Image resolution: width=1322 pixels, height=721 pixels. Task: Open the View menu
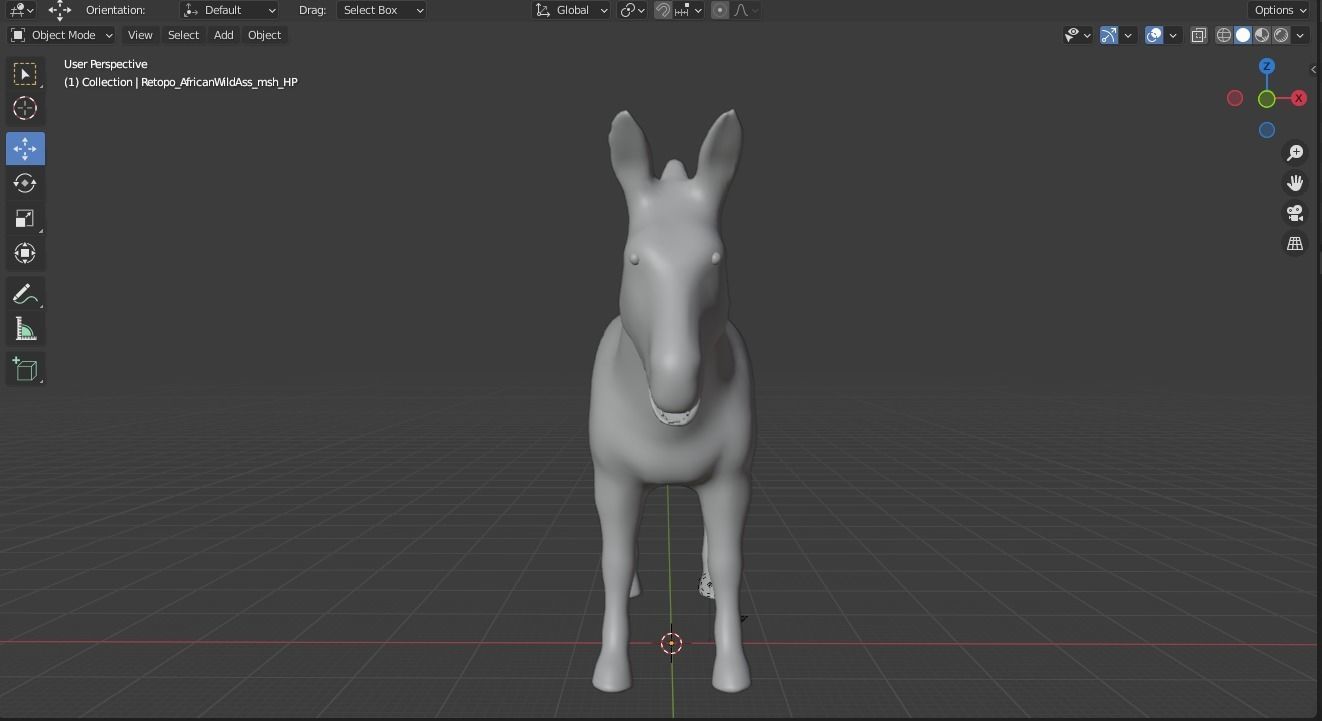140,35
